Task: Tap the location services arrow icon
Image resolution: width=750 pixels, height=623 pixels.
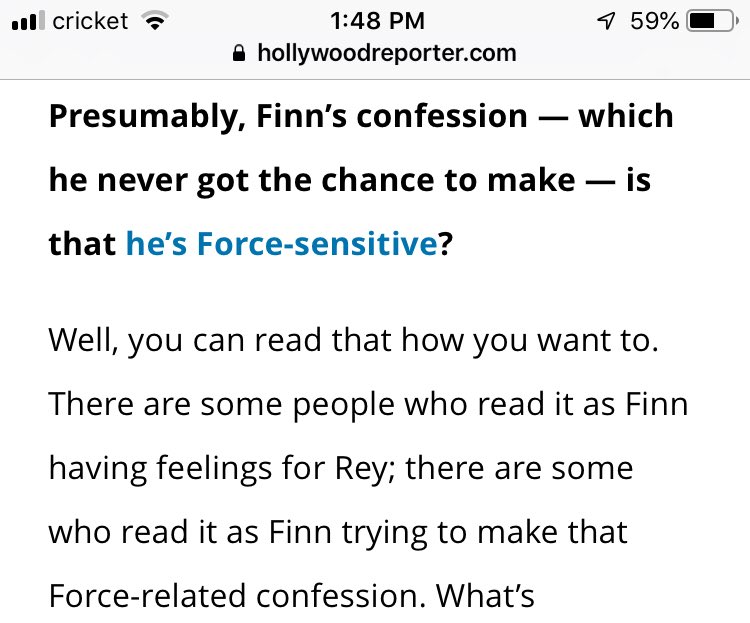Action: tap(606, 21)
